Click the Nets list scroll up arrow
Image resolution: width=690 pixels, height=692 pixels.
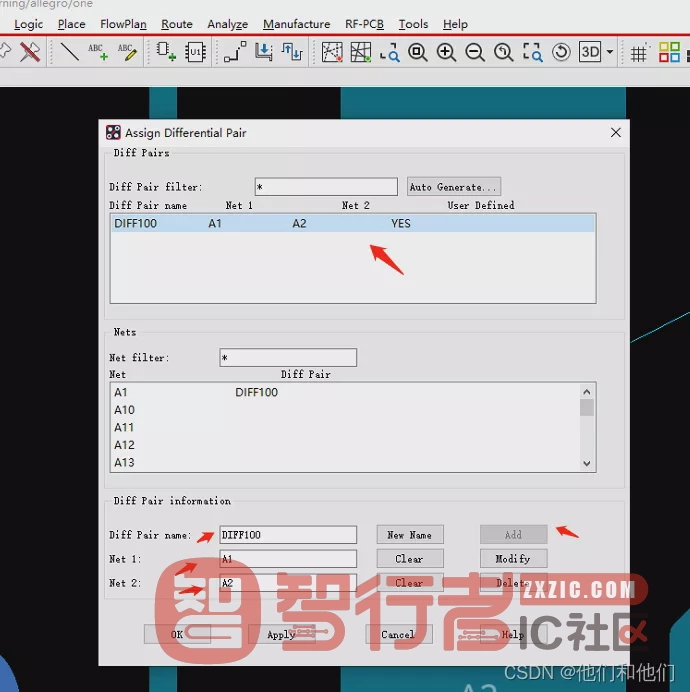tap(587, 391)
